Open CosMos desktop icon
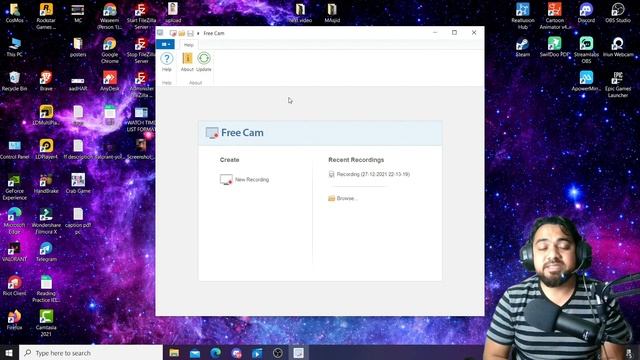Viewport: 640px width, 360px height. [14, 13]
